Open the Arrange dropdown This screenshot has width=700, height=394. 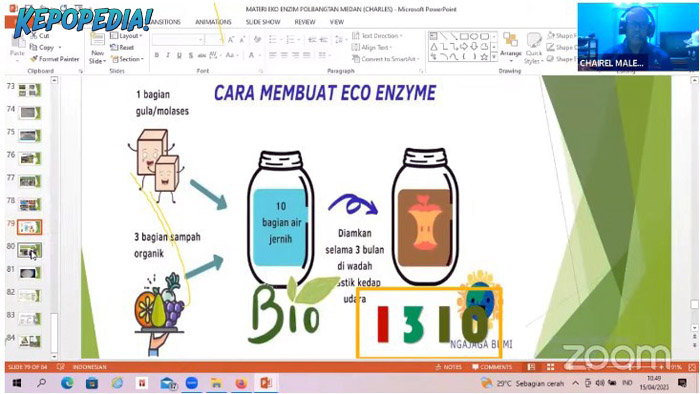point(511,47)
